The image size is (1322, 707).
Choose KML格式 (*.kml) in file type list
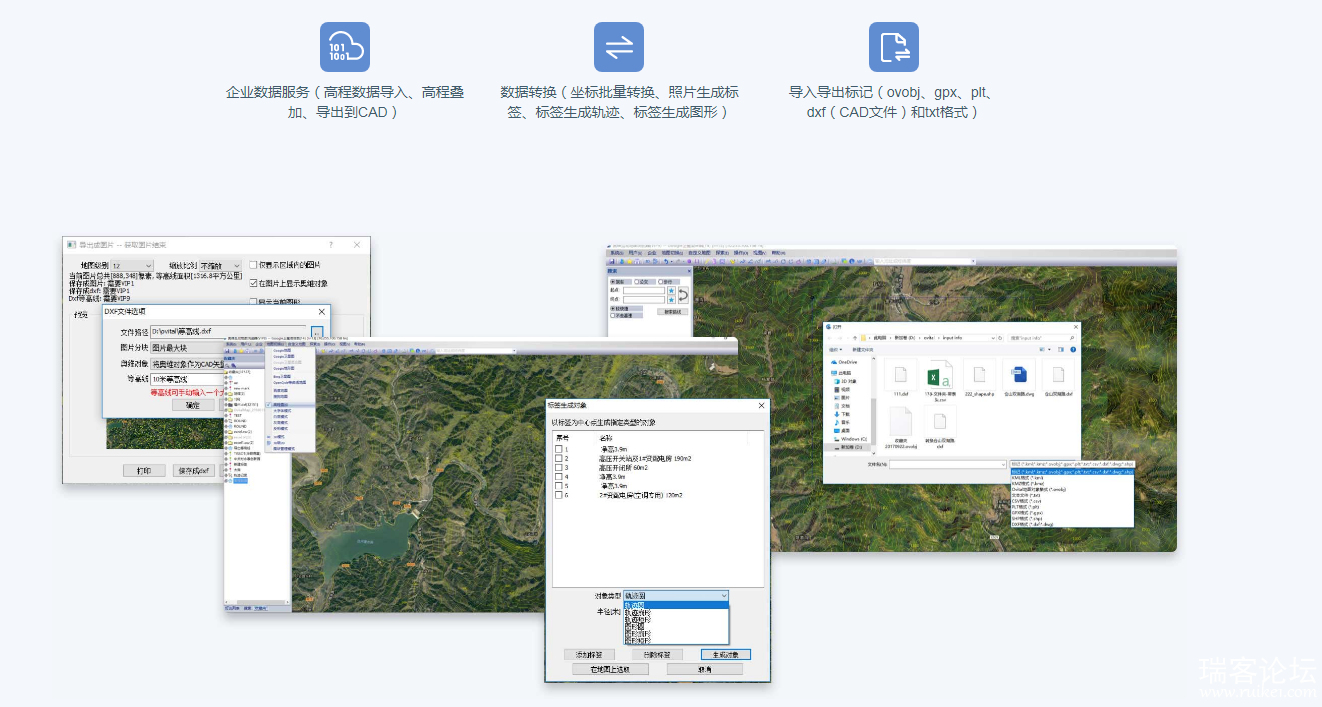click(1072, 477)
